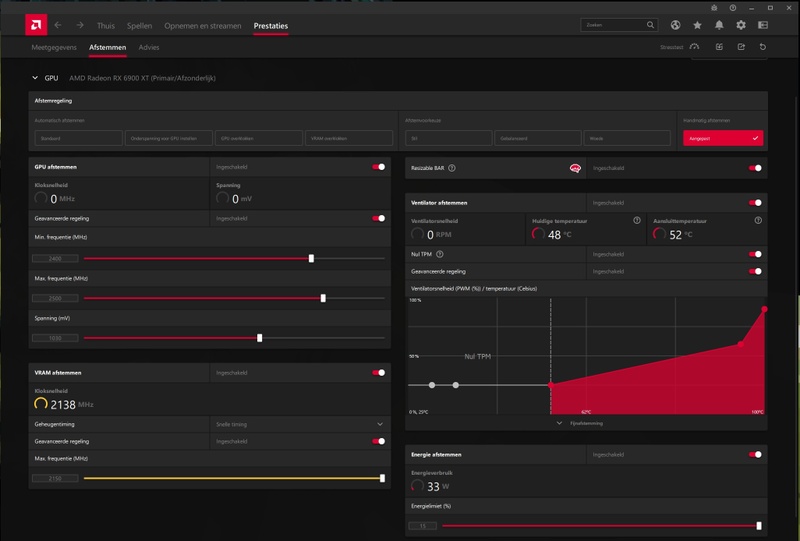Open notifications bell icon
The height and width of the screenshot is (541, 800).
719,25
